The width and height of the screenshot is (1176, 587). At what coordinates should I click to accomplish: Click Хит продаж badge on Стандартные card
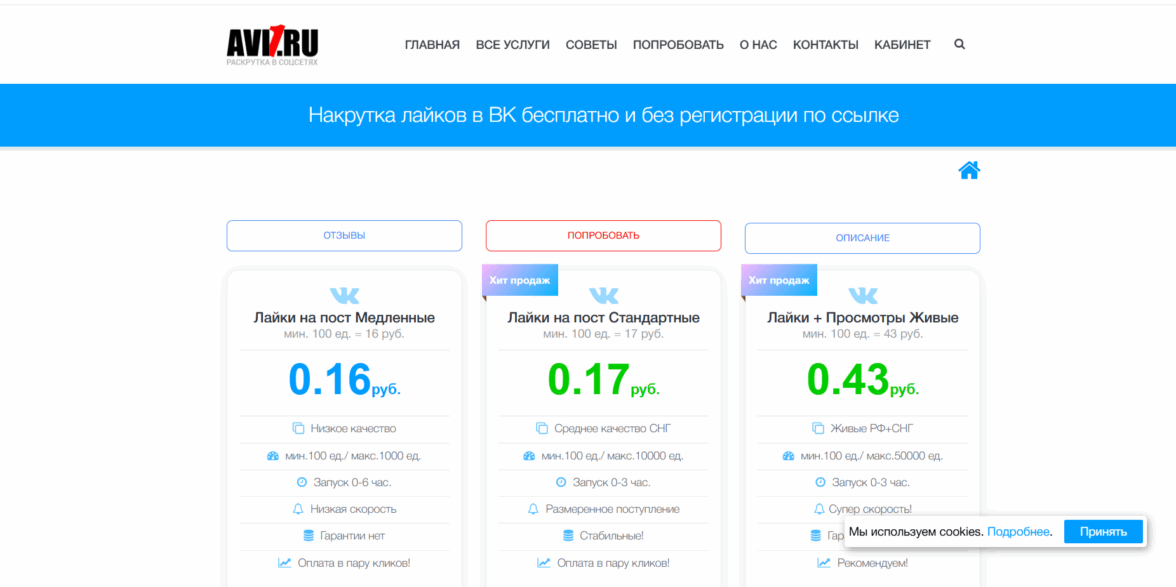[x=520, y=280]
